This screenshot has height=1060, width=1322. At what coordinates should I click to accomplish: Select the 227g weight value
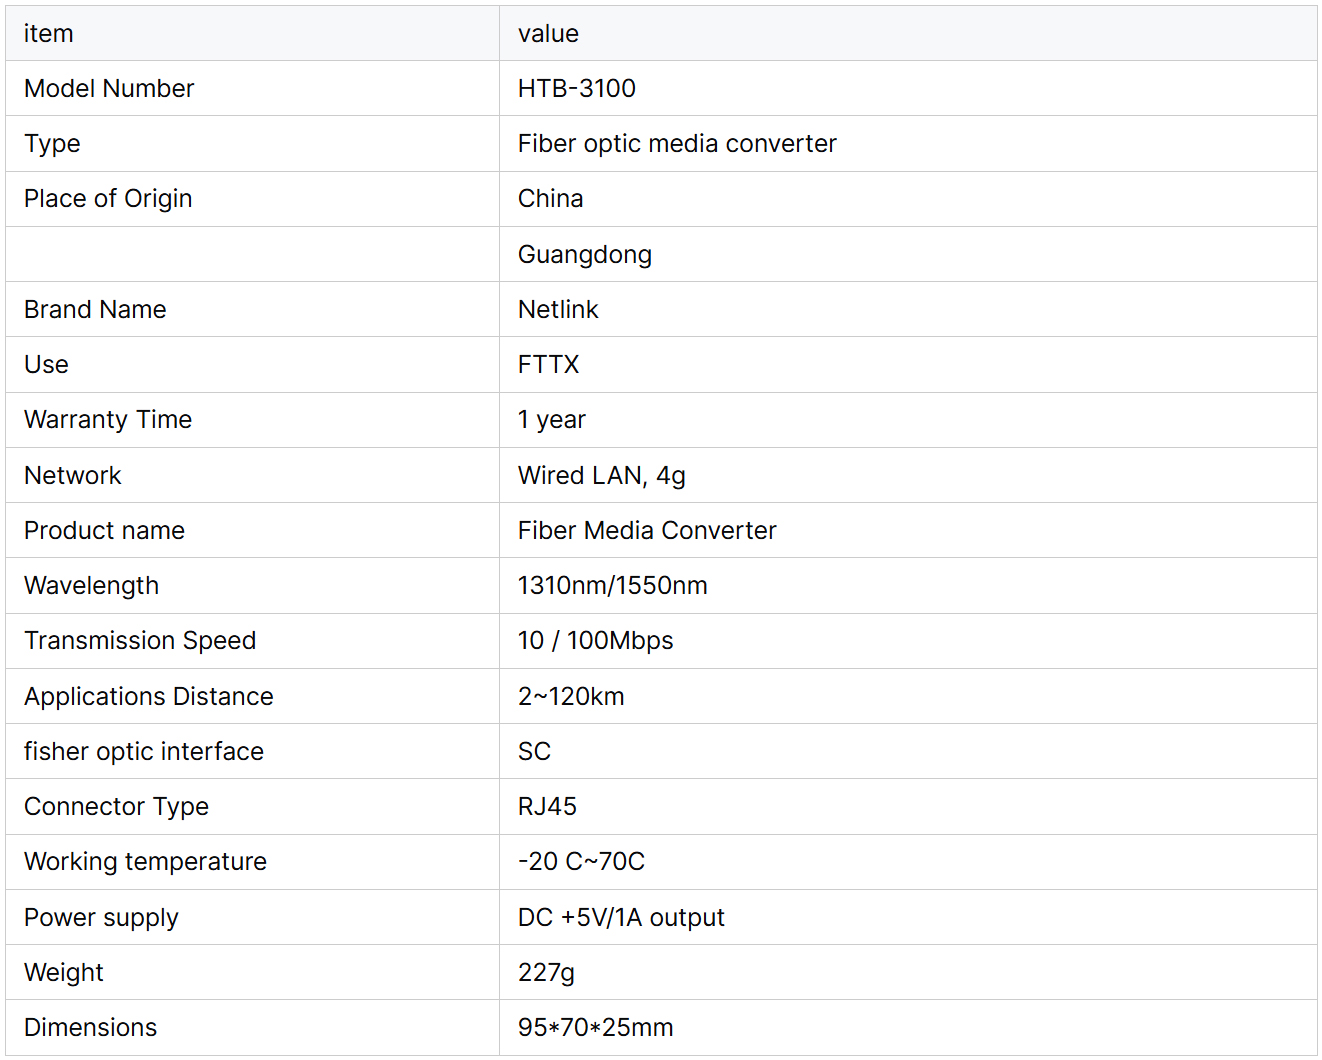[x=546, y=973]
